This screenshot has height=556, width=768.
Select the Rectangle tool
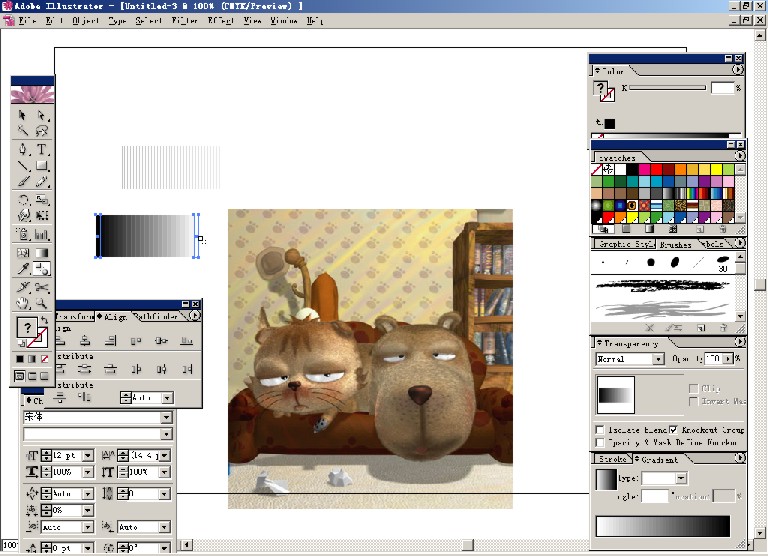(x=42, y=165)
